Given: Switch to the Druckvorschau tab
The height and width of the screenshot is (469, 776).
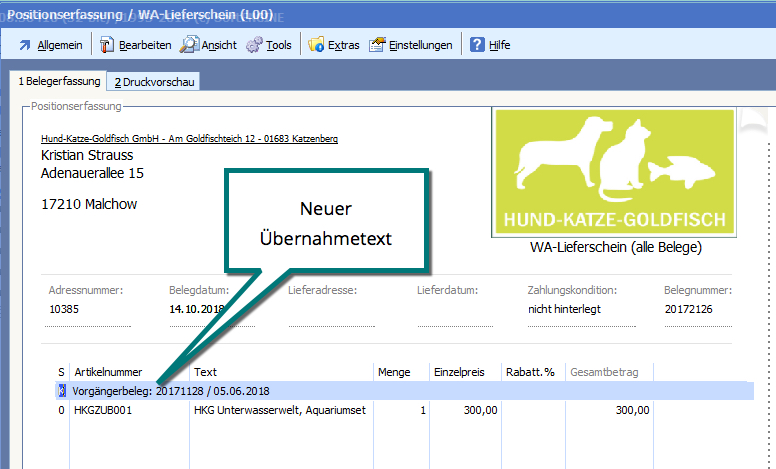Looking at the screenshot, I should [154, 82].
